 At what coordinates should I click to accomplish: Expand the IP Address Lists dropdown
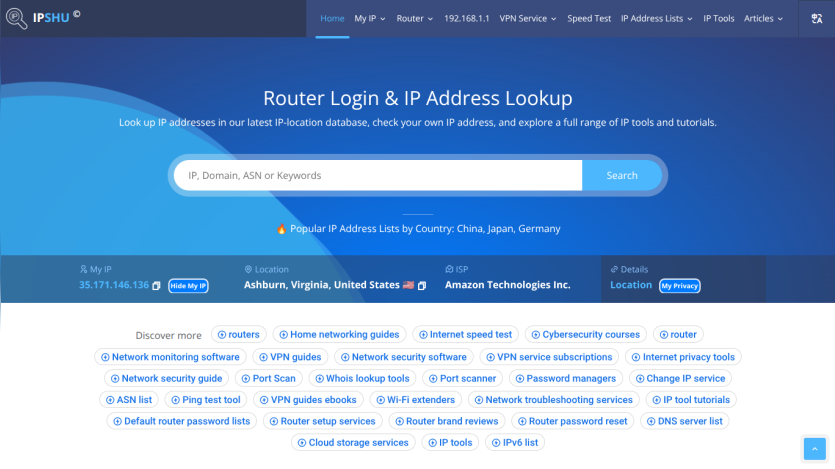pyautogui.click(x=657, y=19)
